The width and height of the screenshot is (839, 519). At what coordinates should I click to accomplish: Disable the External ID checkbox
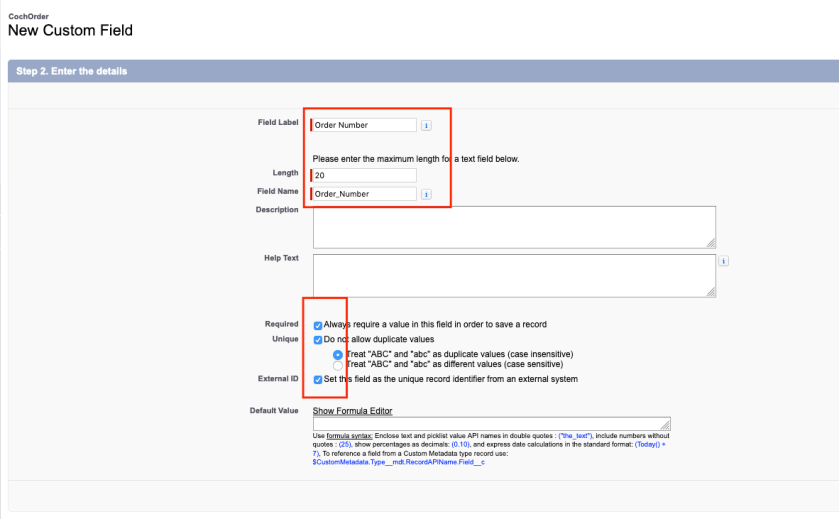pyautogui.click(x=318, y=380)
